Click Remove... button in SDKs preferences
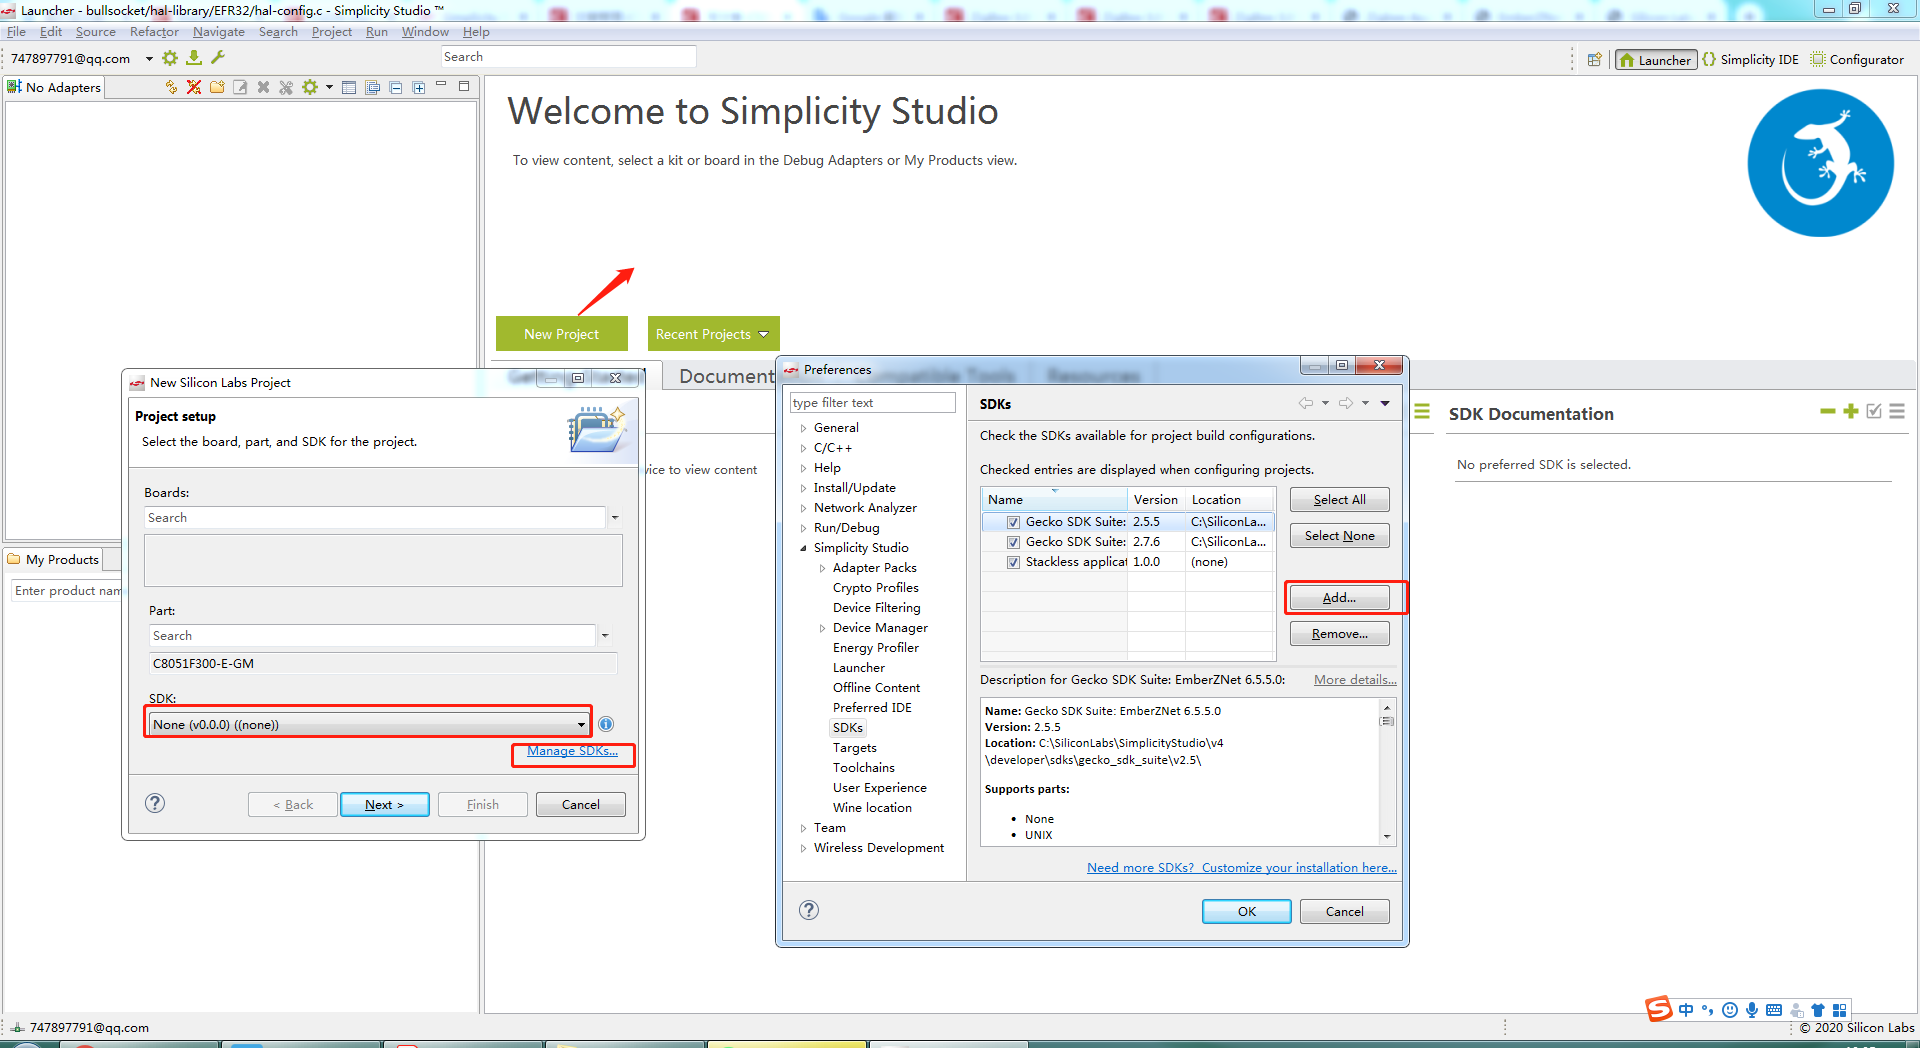 click(x=1339, y=634)
